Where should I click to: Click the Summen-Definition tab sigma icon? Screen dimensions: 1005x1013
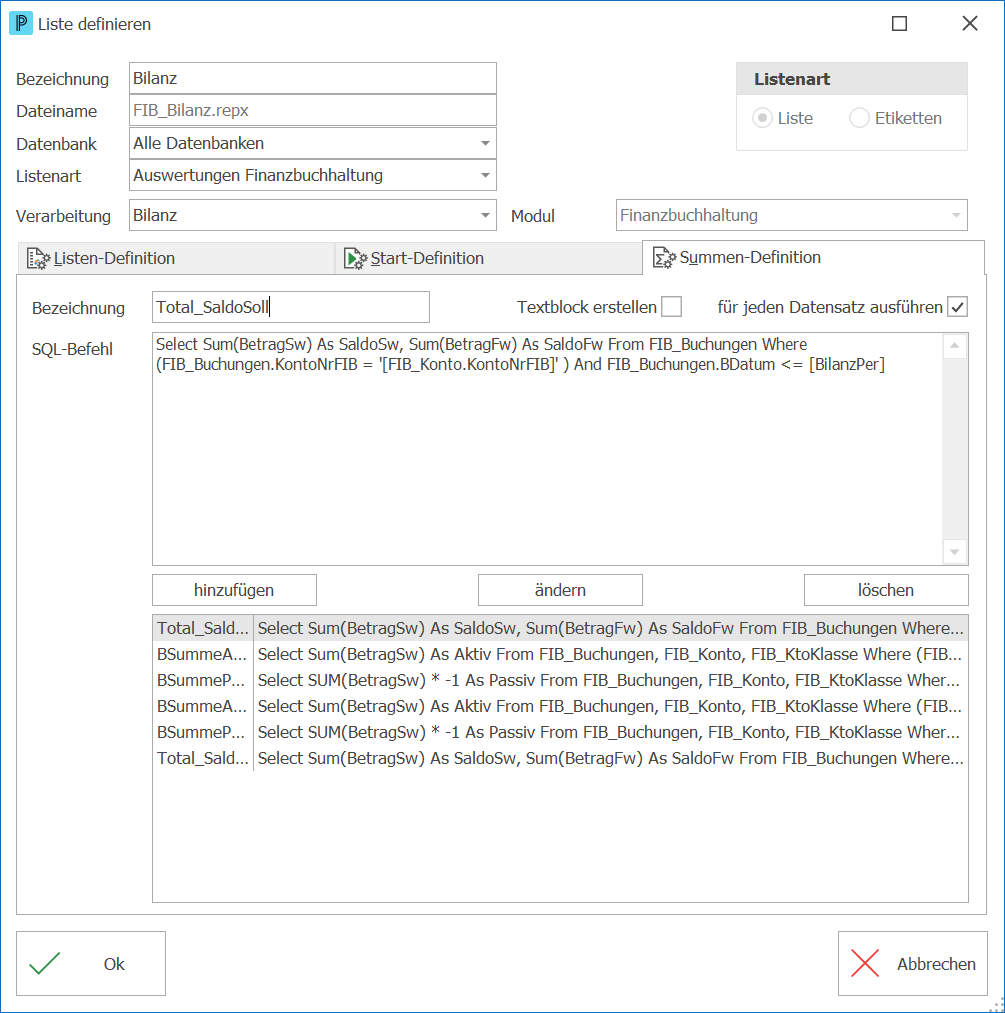click(664, 258)
